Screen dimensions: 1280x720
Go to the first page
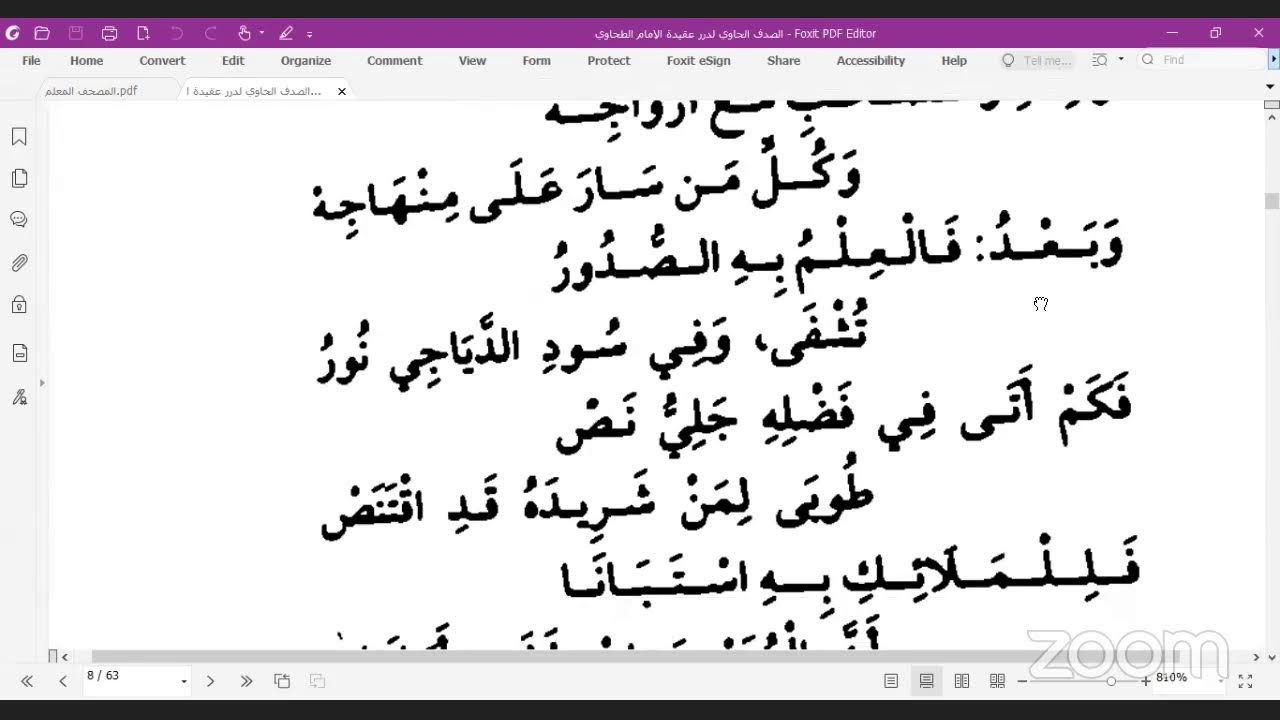[x=27, y=681]
